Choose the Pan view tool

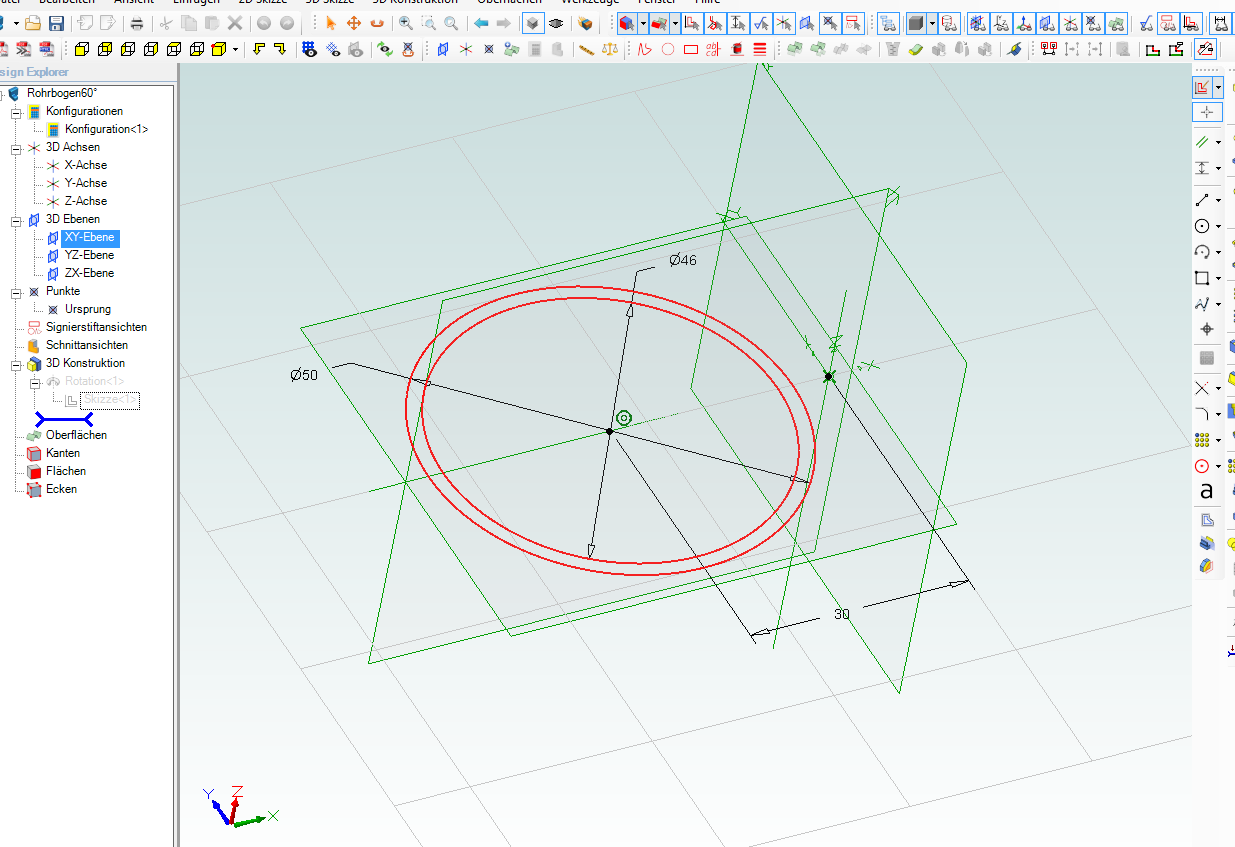(x=354, y=23)
